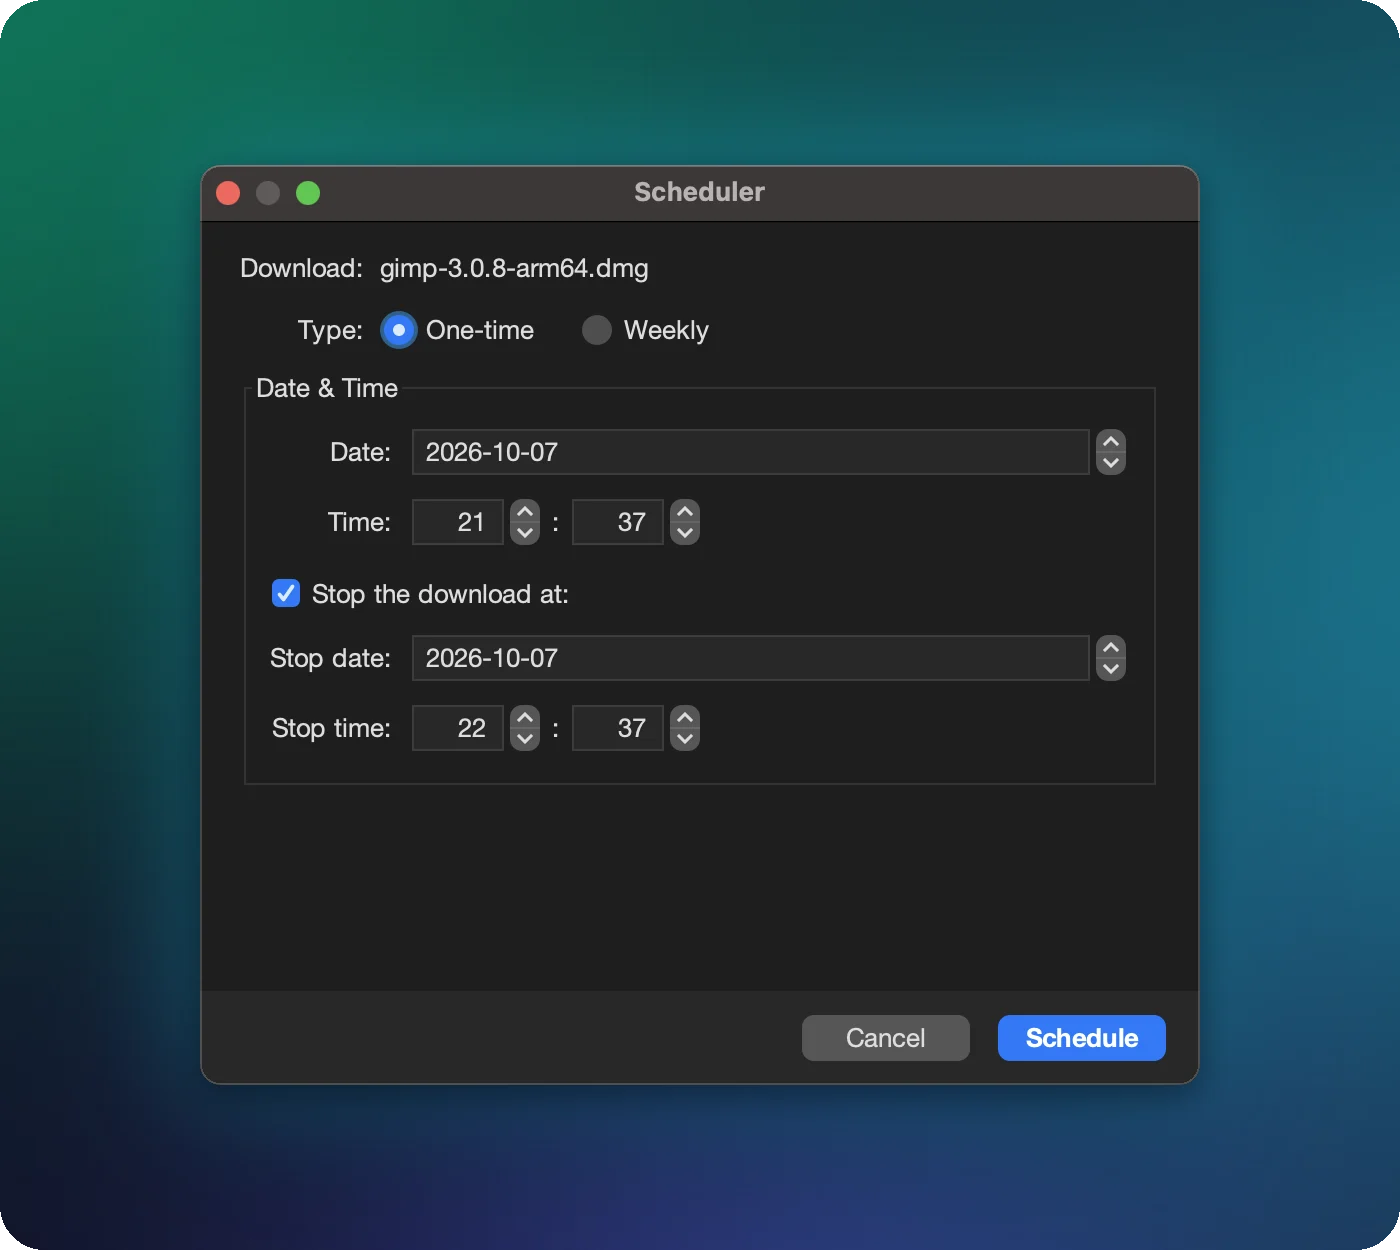
Task: Click the Stop time hour field 22
Action: coord(458,728)
